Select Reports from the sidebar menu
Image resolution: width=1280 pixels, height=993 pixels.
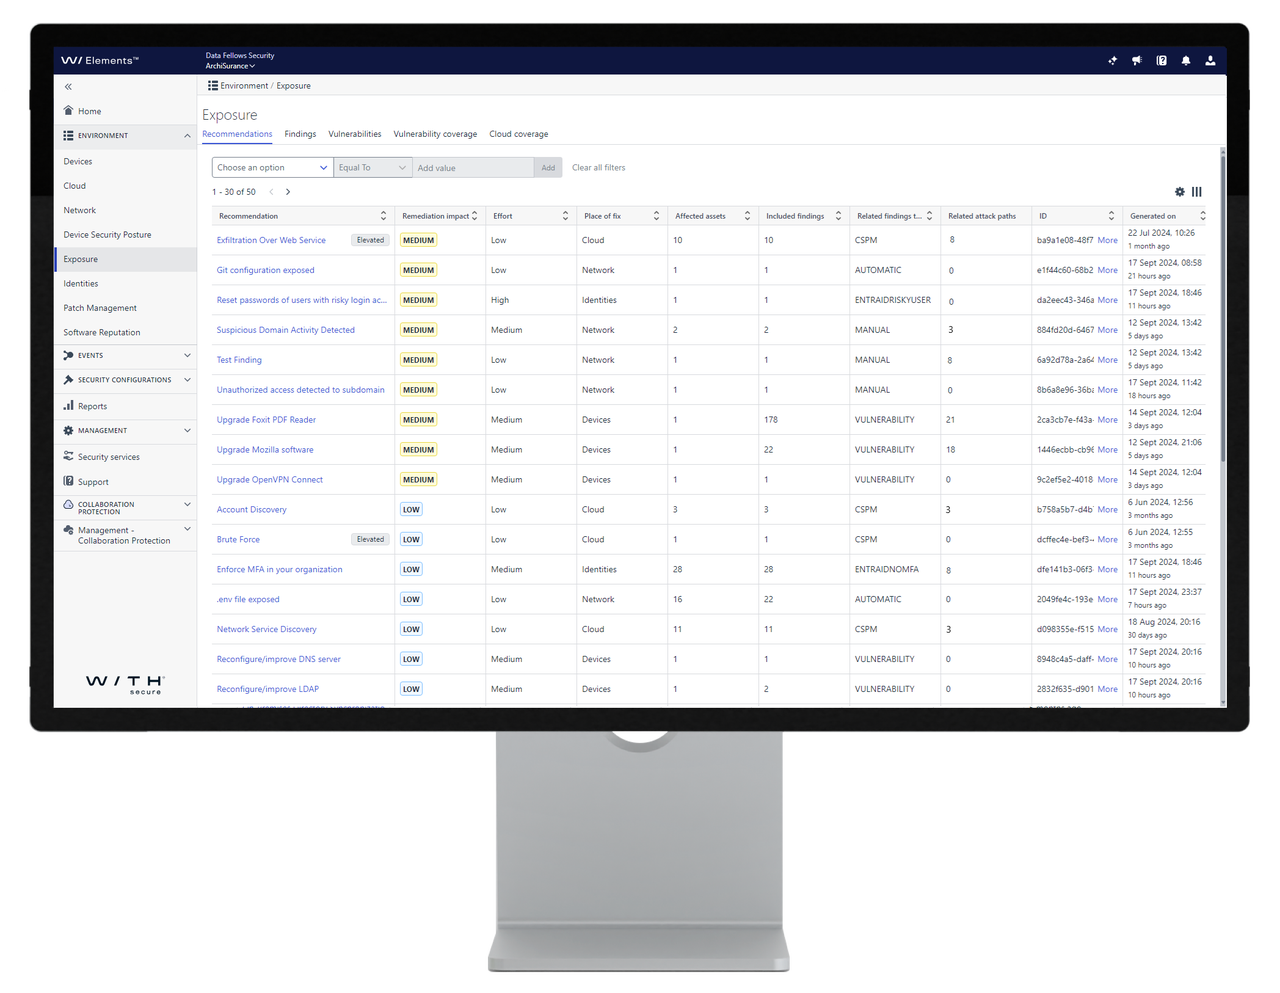pyautogui.click(x=92, y=405)
